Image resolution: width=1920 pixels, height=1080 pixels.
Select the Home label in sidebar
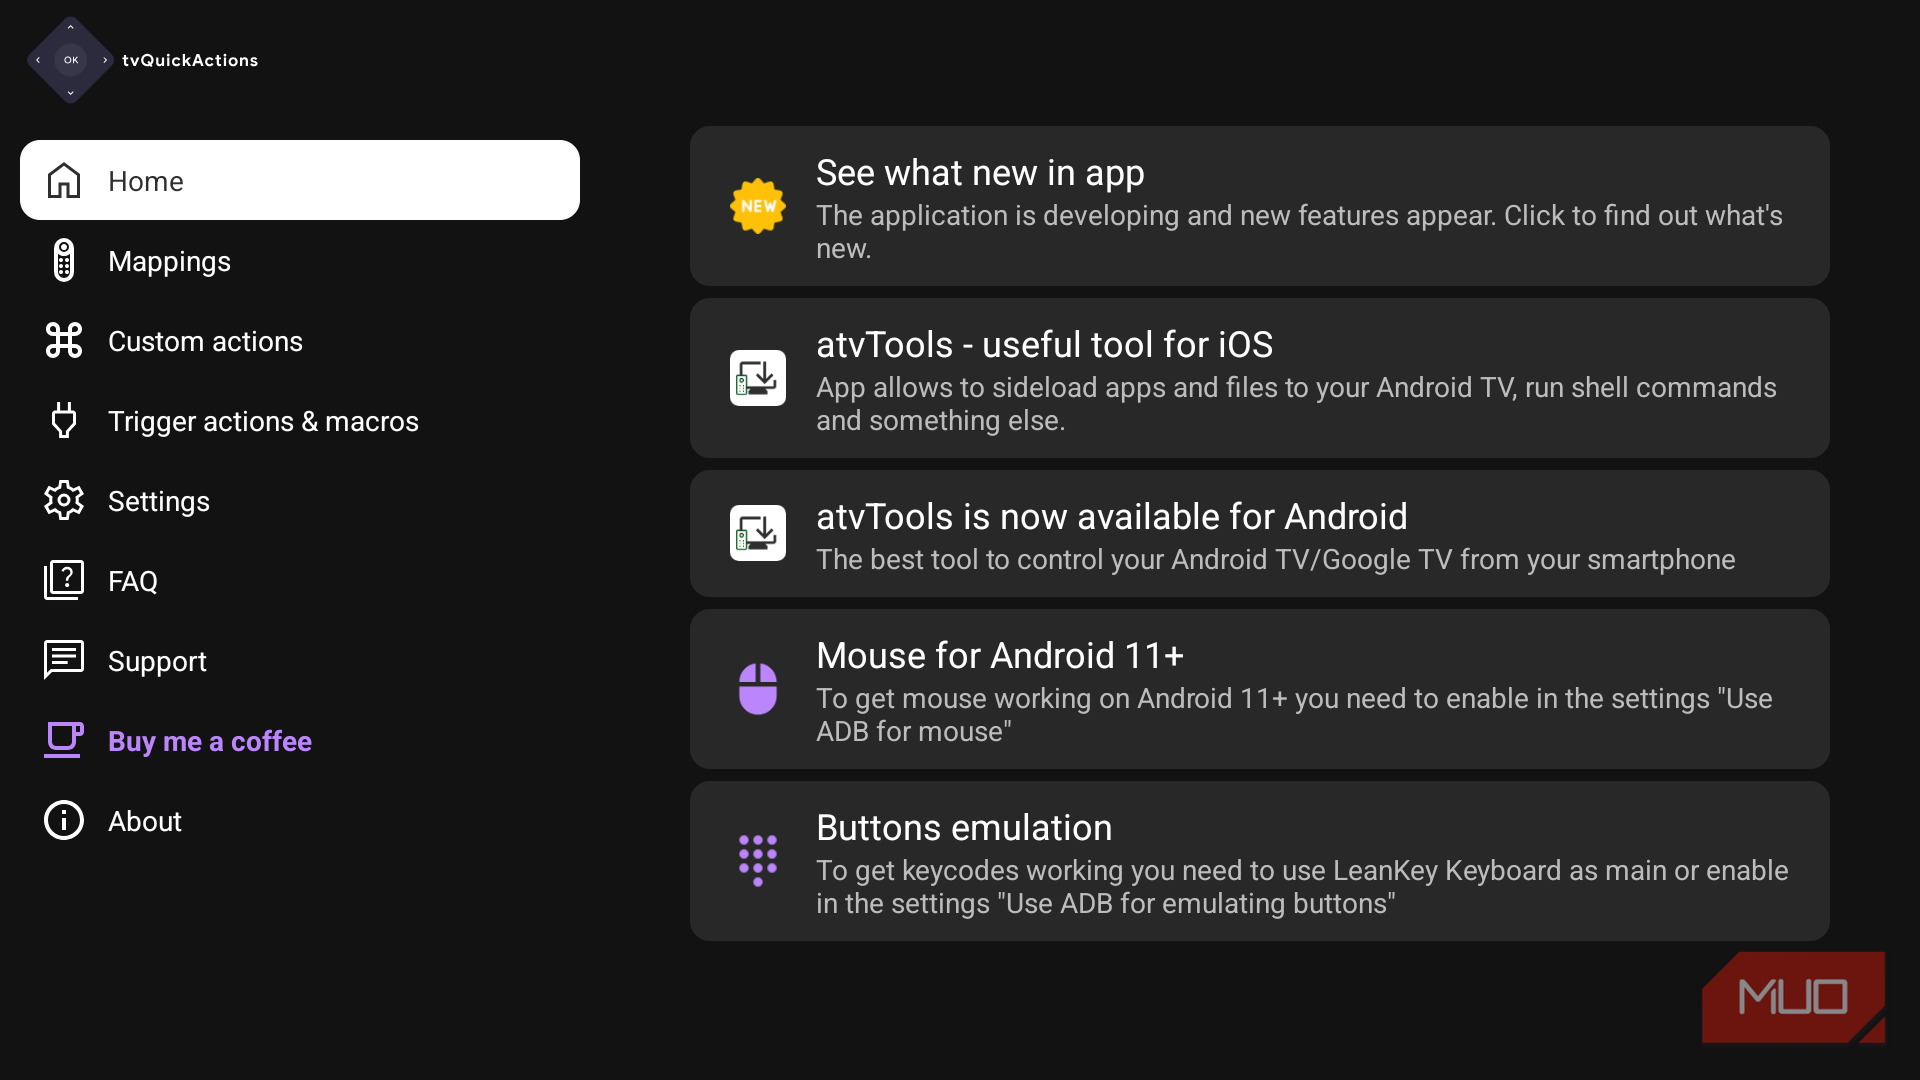(146, 181)
